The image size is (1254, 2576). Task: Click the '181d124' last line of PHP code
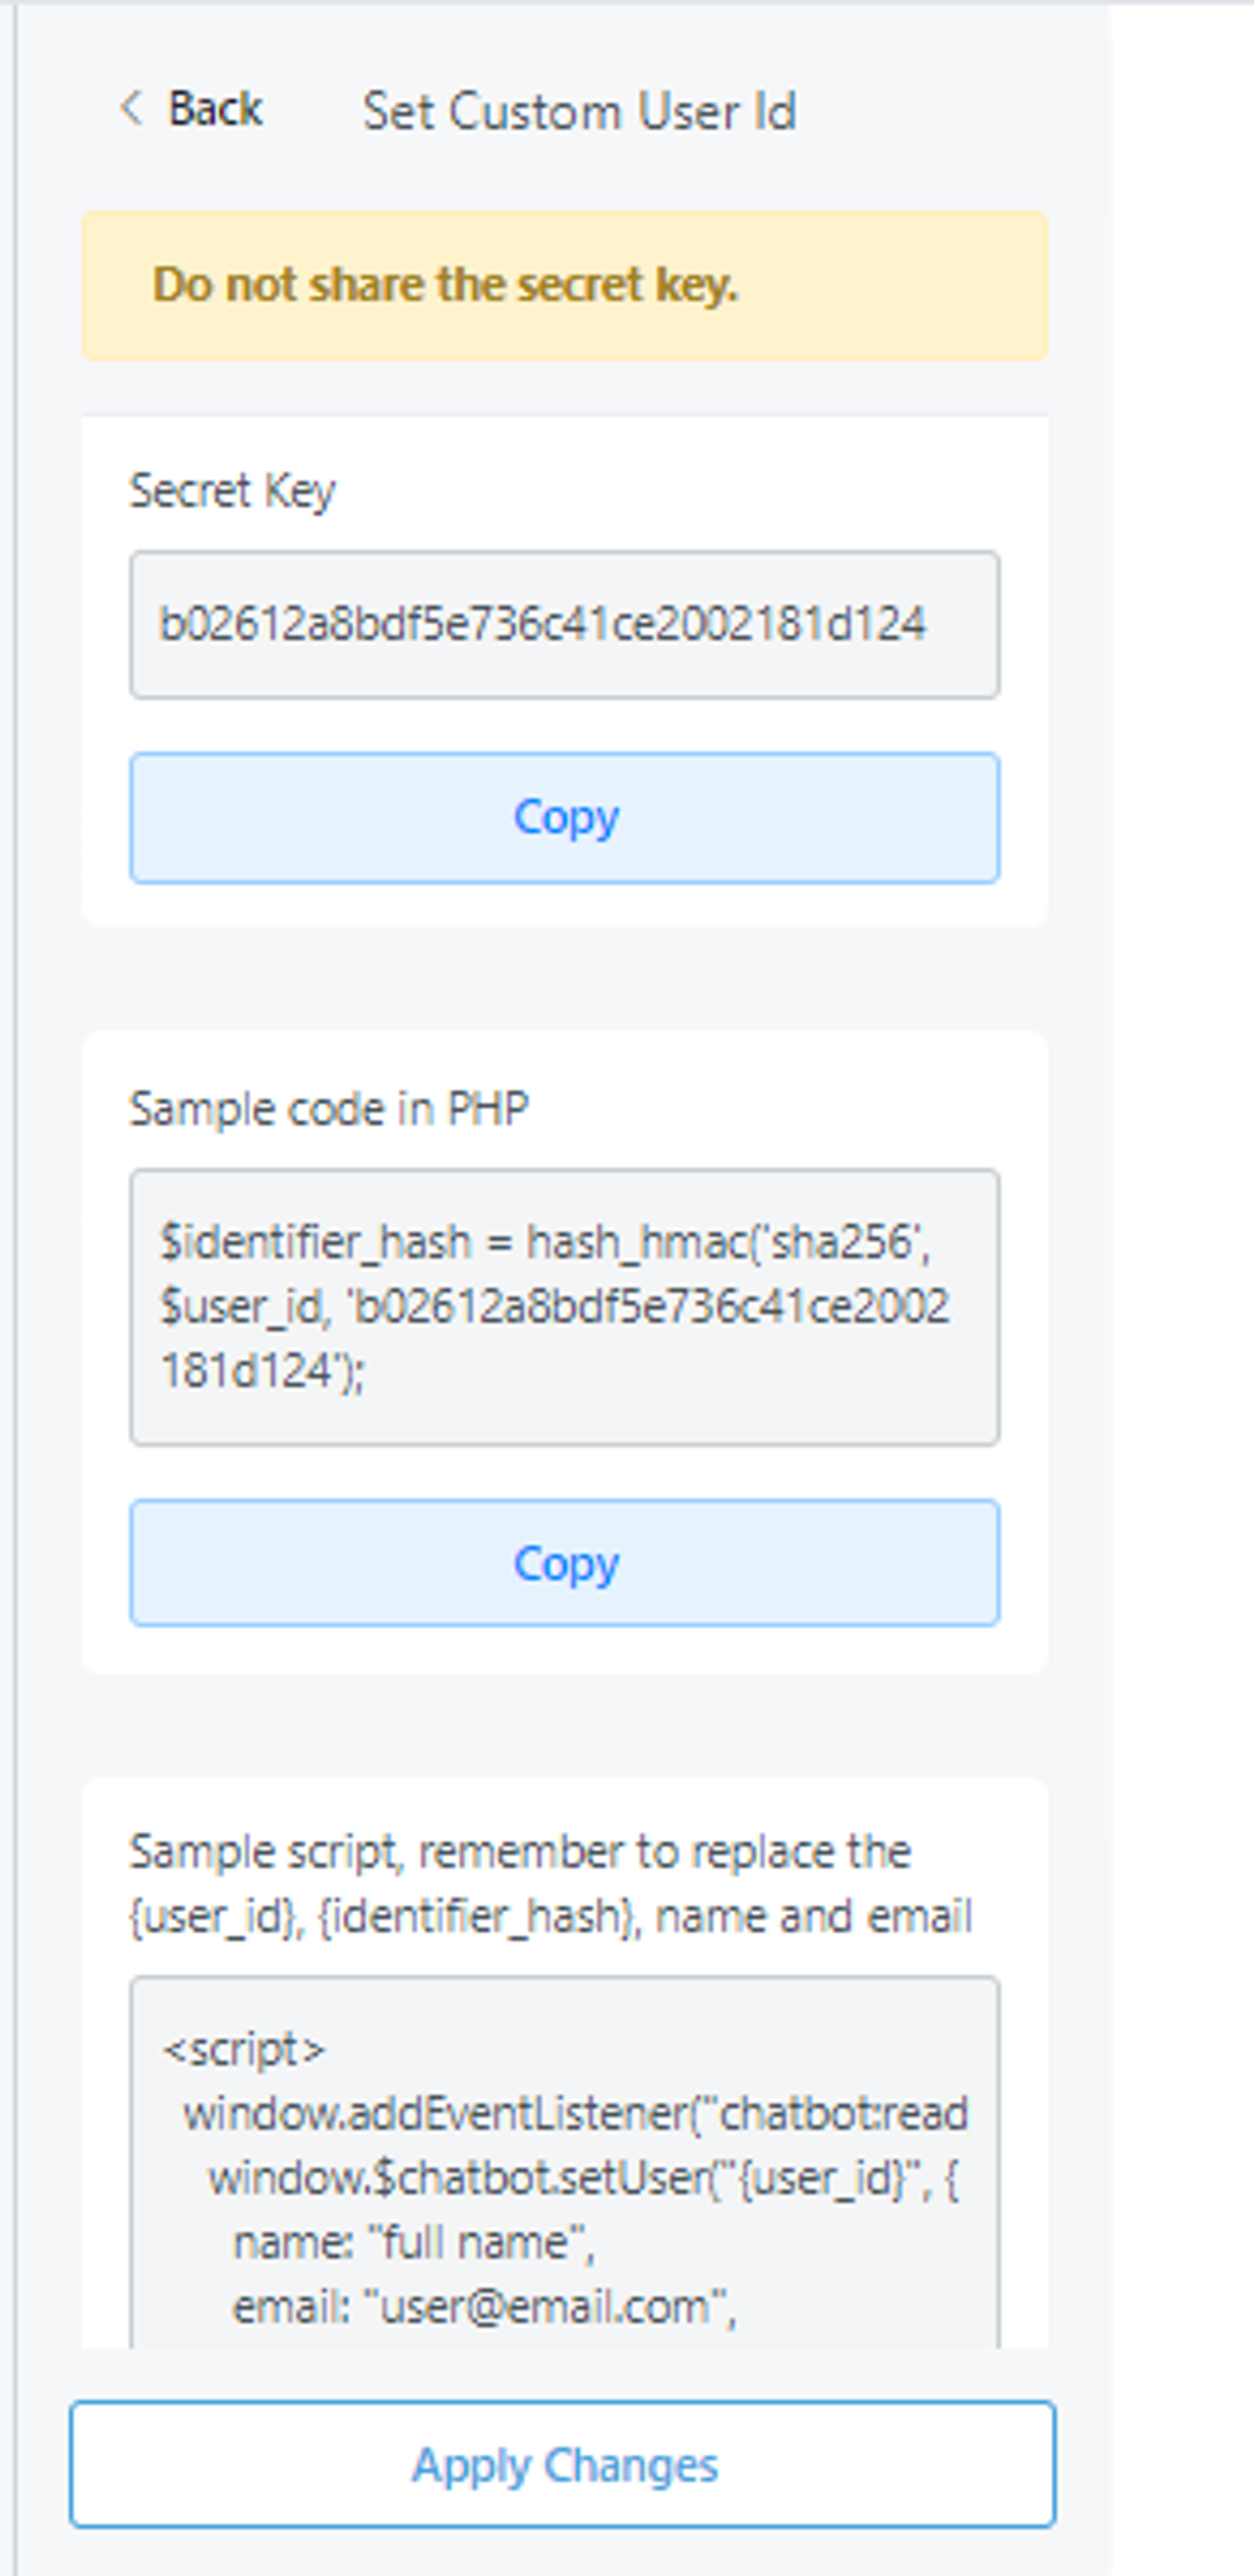point(263,1371)
